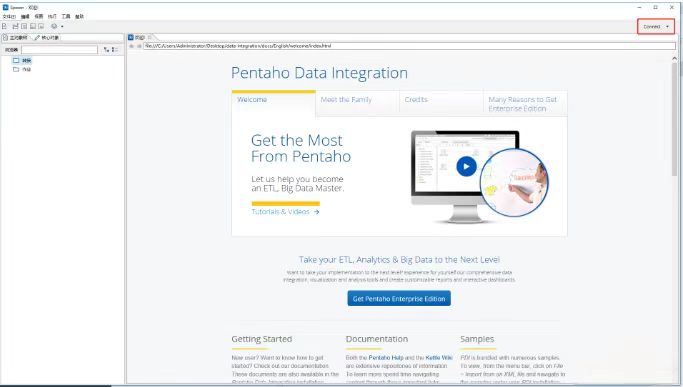Minimize the Spoon window
This screenshot has height=387, width=683.
(639, 7)
